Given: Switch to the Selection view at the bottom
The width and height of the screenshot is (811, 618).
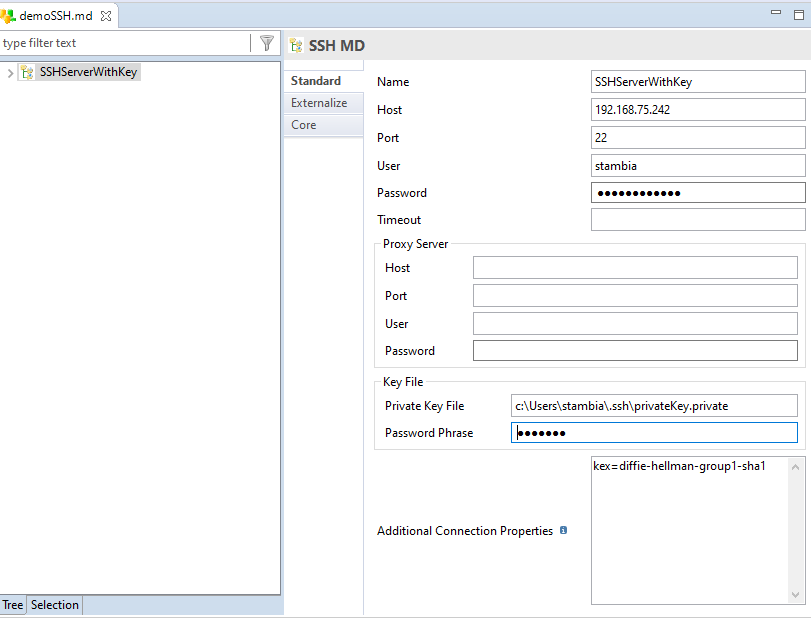Looking at the screenshot, I should pyautogui.click(x=54, y=604).
